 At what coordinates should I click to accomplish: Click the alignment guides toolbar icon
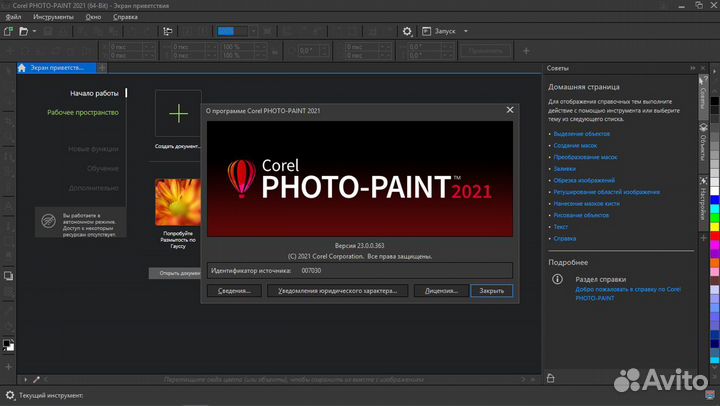tap(168, 31)
